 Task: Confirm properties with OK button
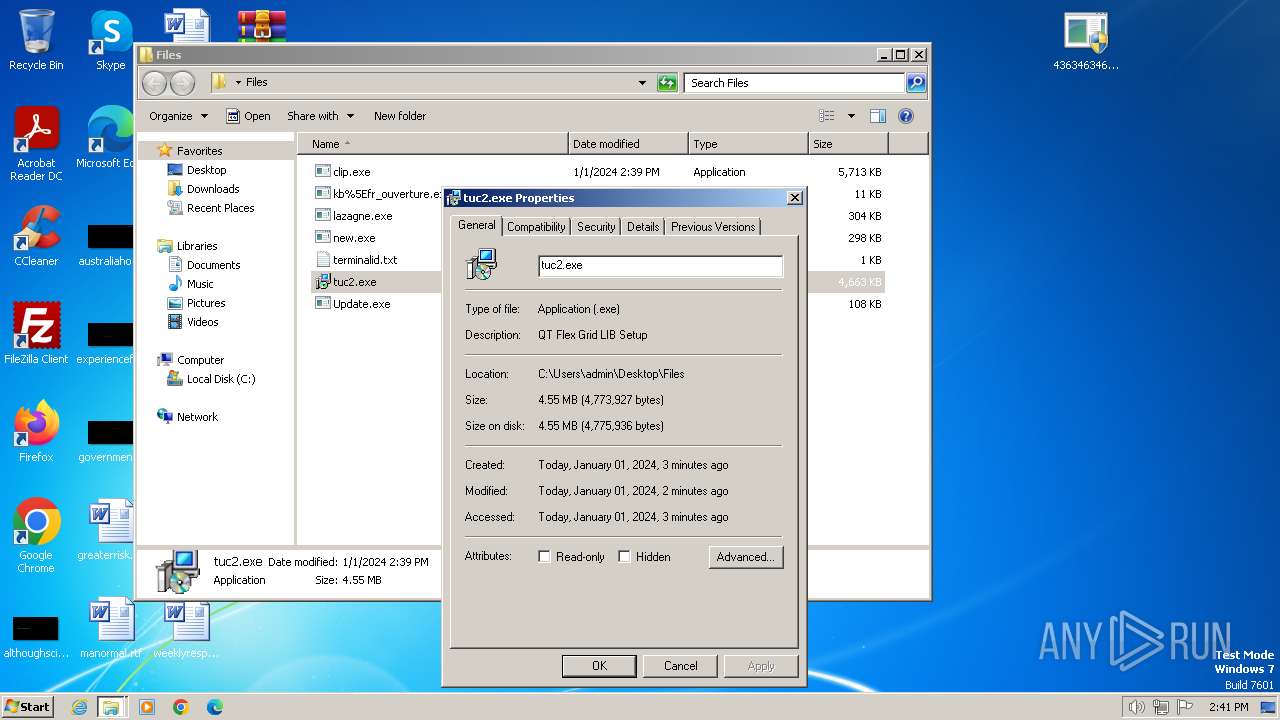[x=599, y=666]
